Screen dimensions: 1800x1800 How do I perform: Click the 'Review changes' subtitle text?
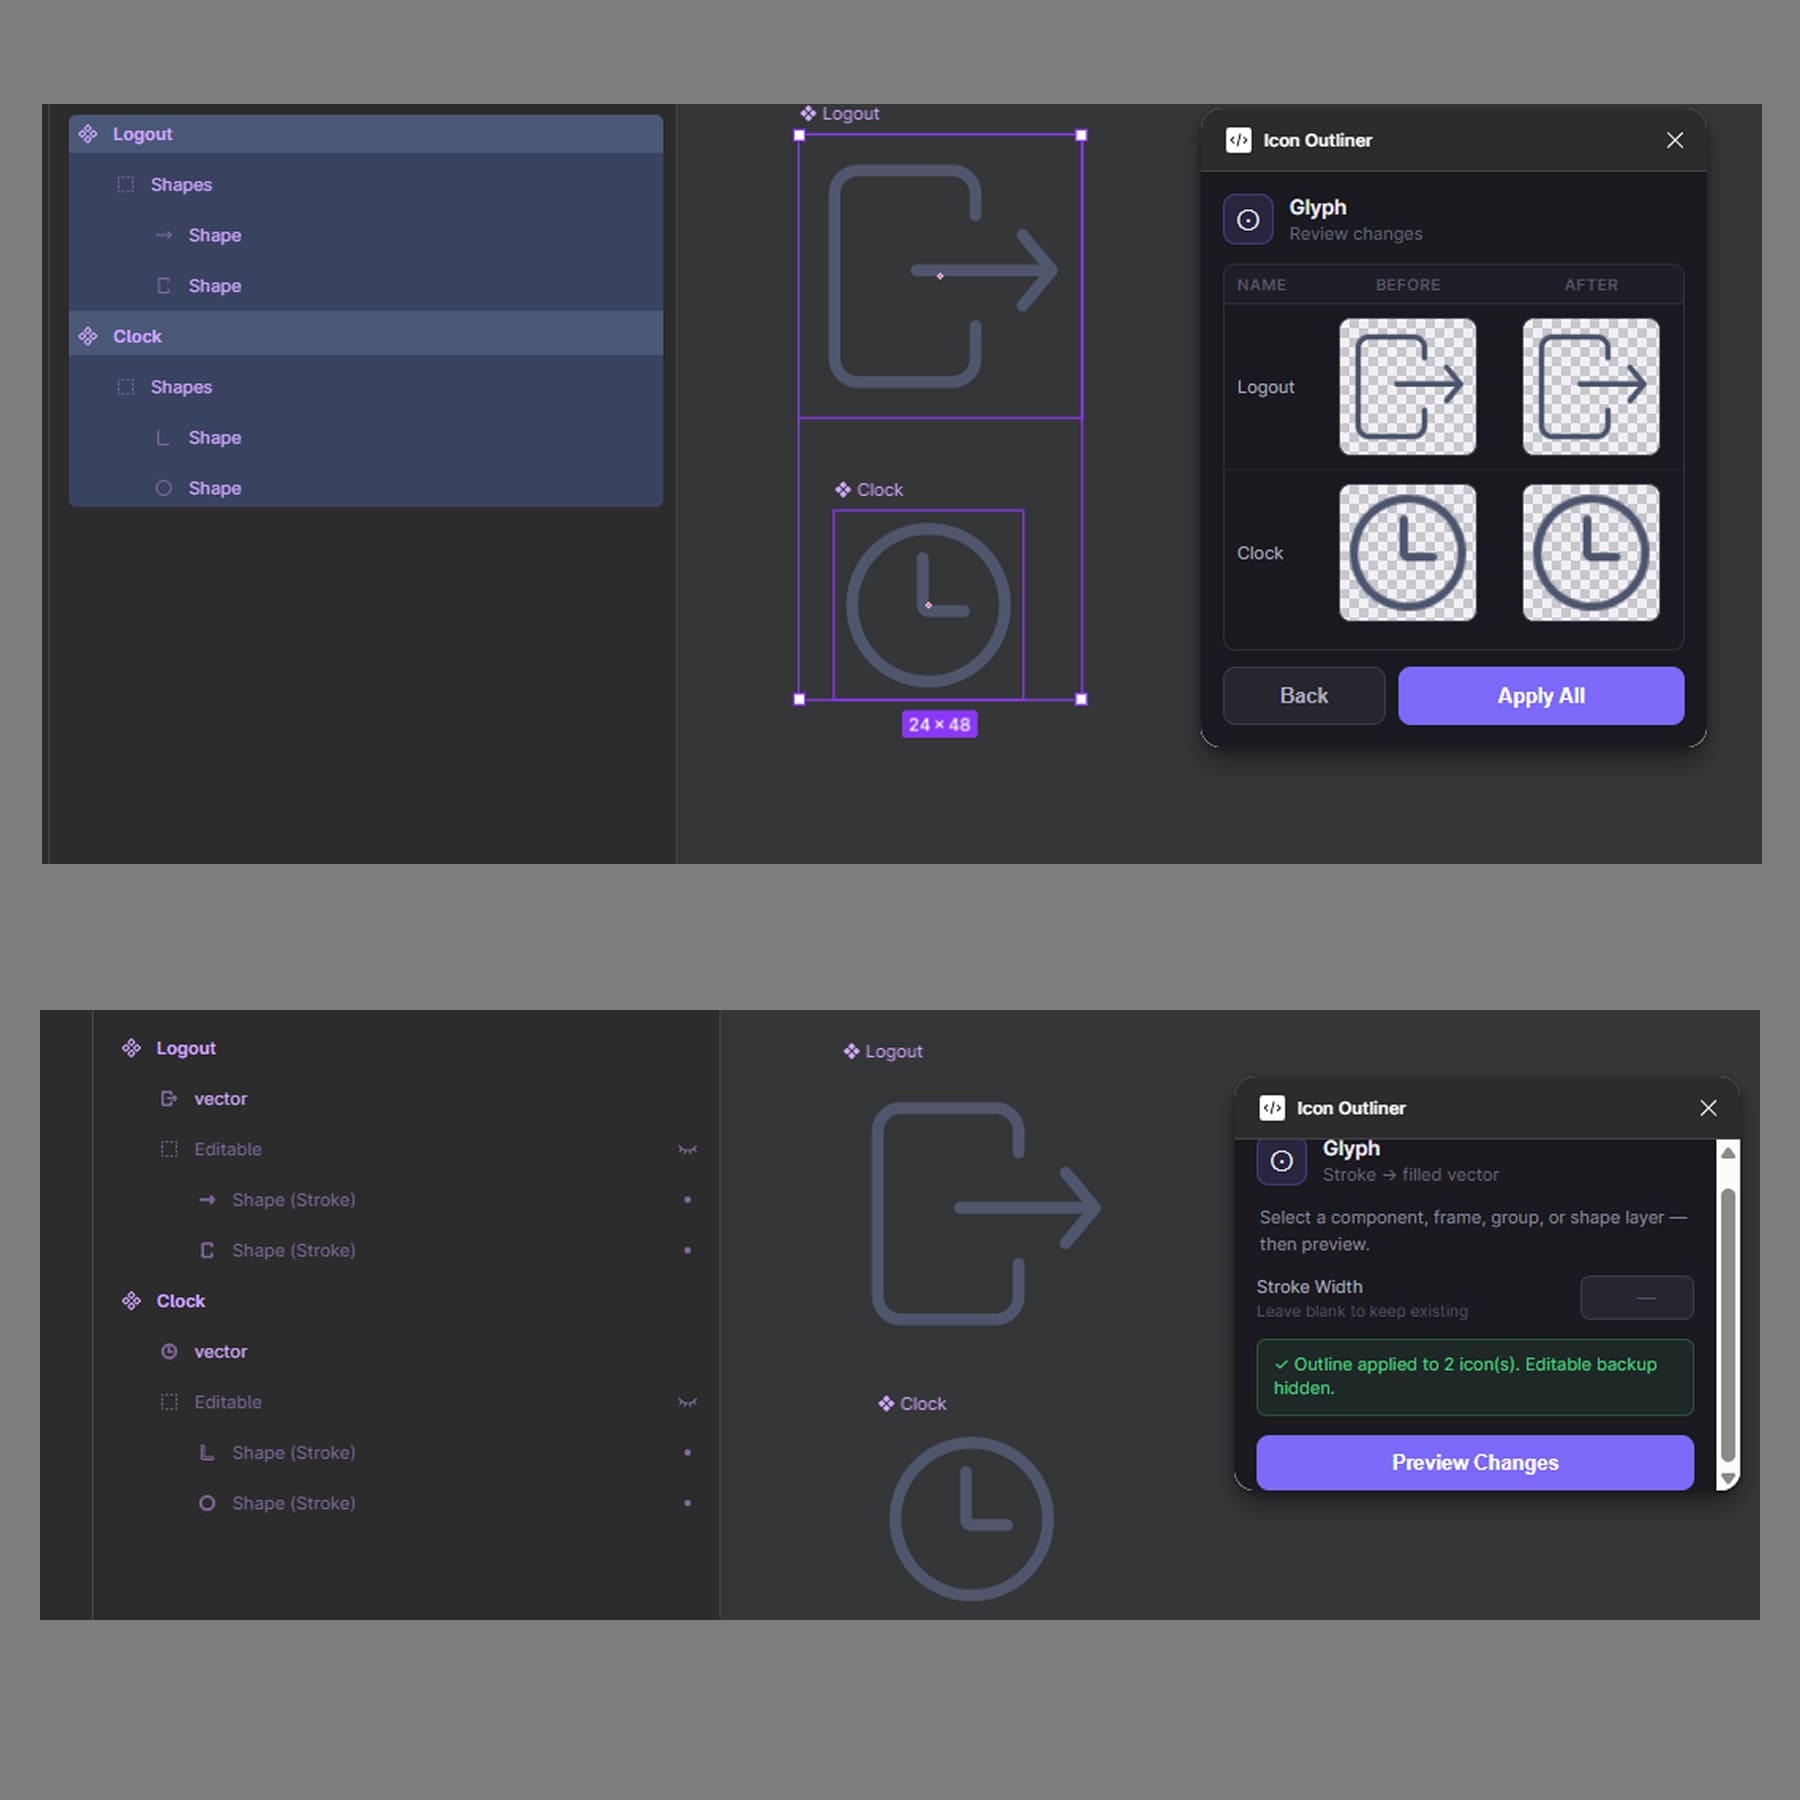pos(1356,234)
